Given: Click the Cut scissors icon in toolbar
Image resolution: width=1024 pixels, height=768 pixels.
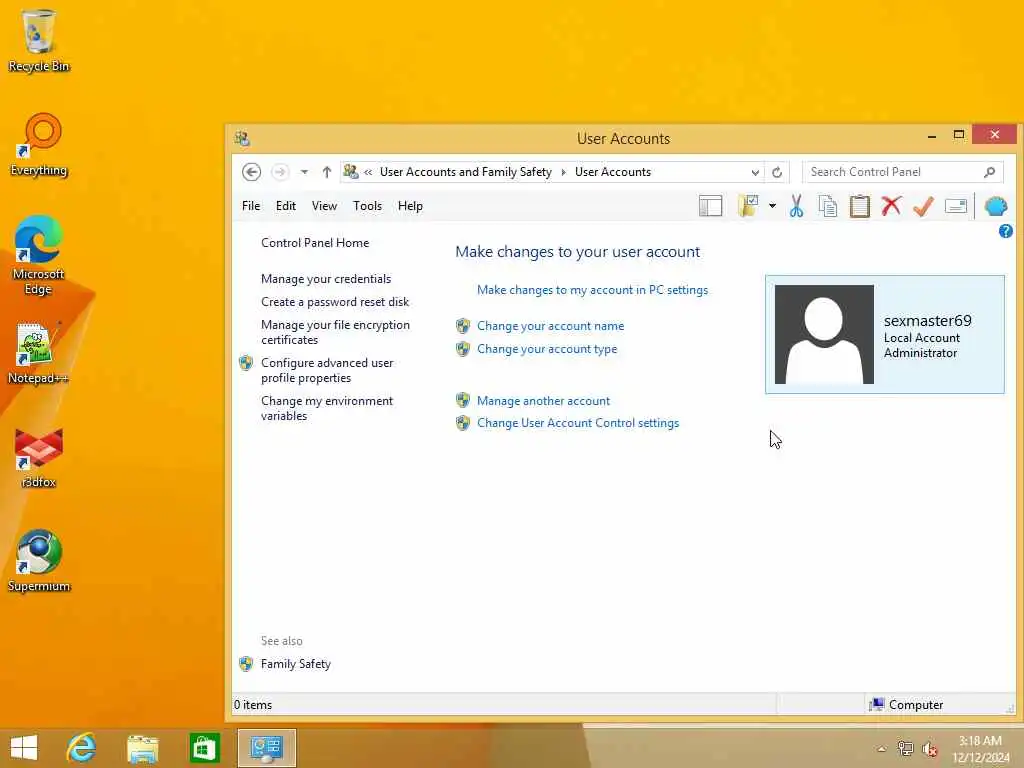Looking at the screenshot, I should (x=796, y=206).
